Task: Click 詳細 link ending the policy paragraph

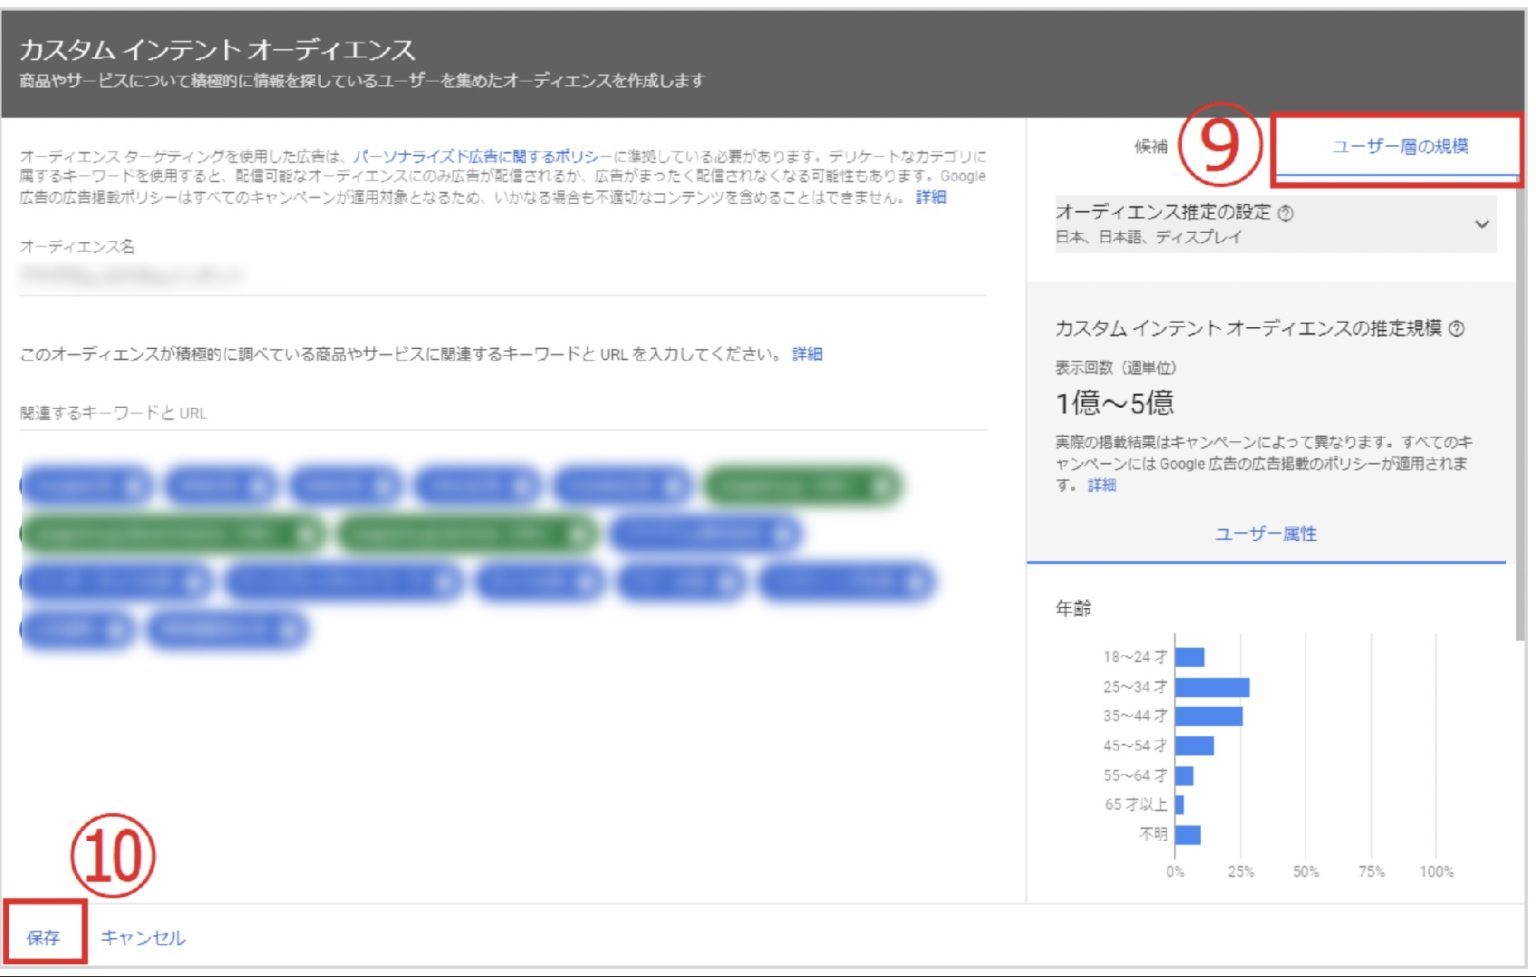Action: pyautogui.click(x=931, y=197)
